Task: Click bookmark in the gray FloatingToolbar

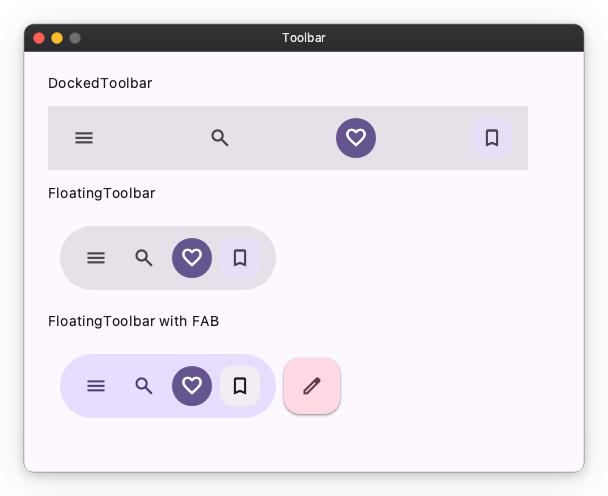Action: pyautogui.click(x=240, y=258)
